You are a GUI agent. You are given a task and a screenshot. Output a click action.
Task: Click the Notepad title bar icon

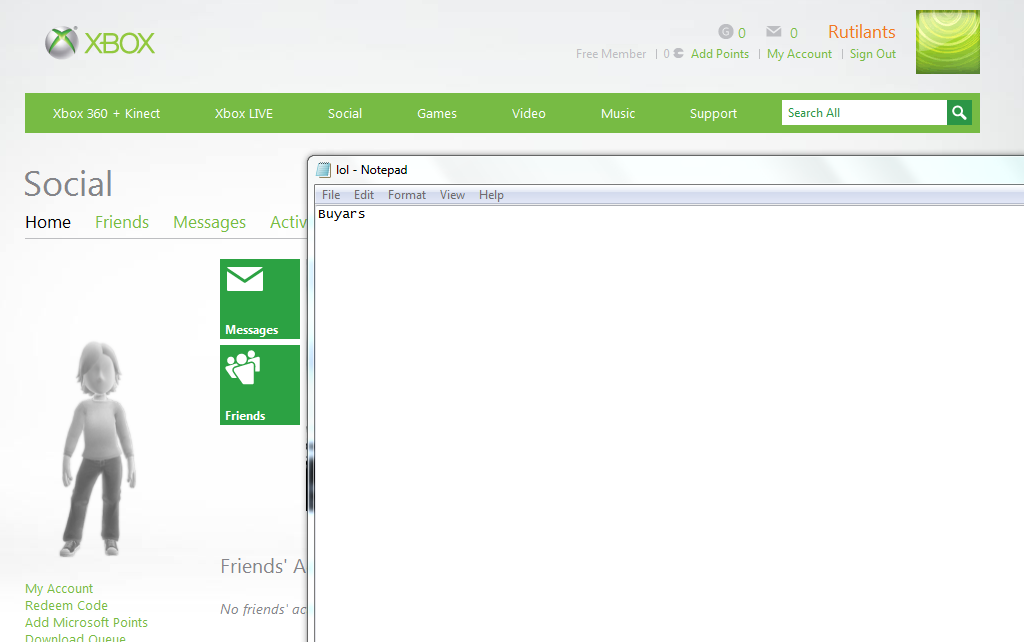tap(323, 170)
